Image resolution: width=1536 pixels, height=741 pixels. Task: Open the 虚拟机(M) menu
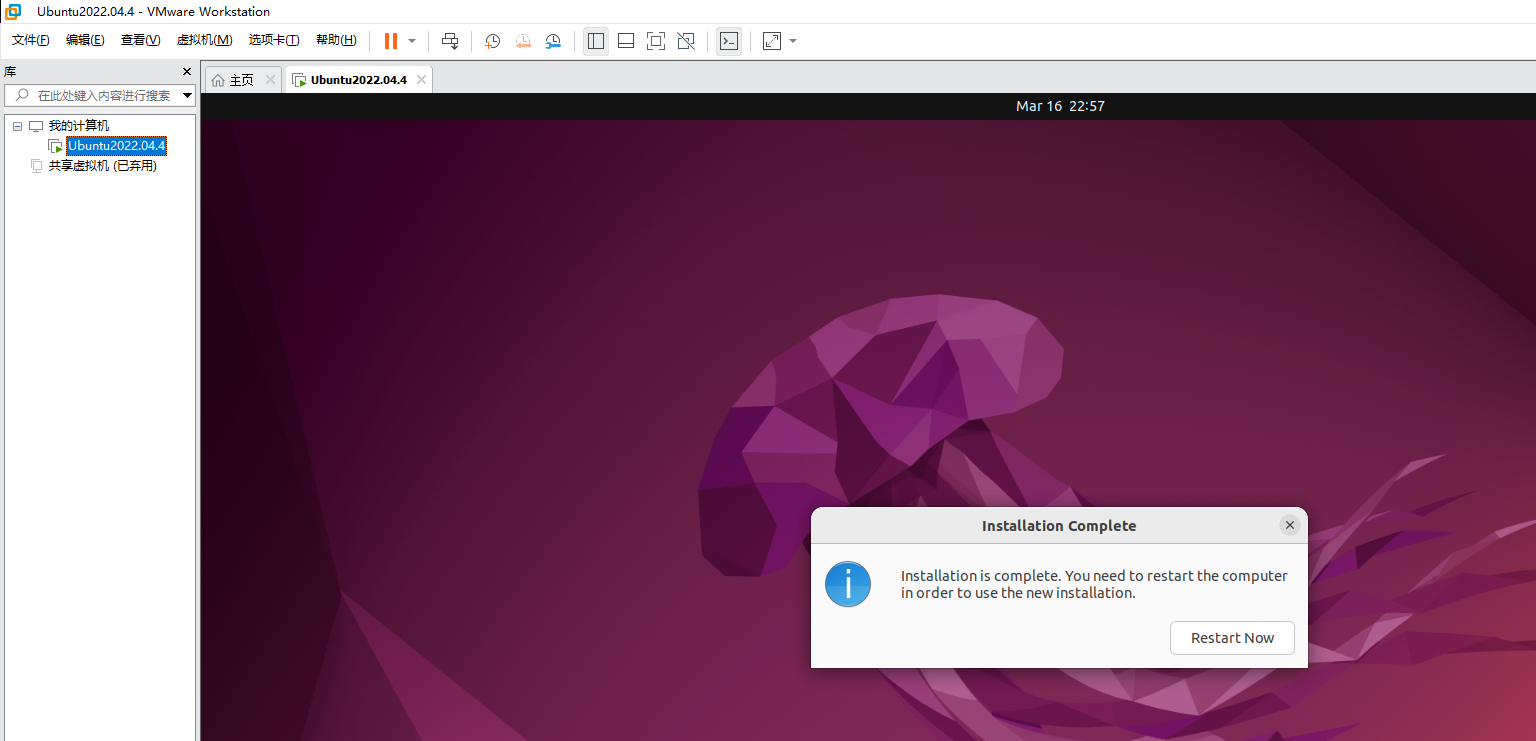point(204,40)
